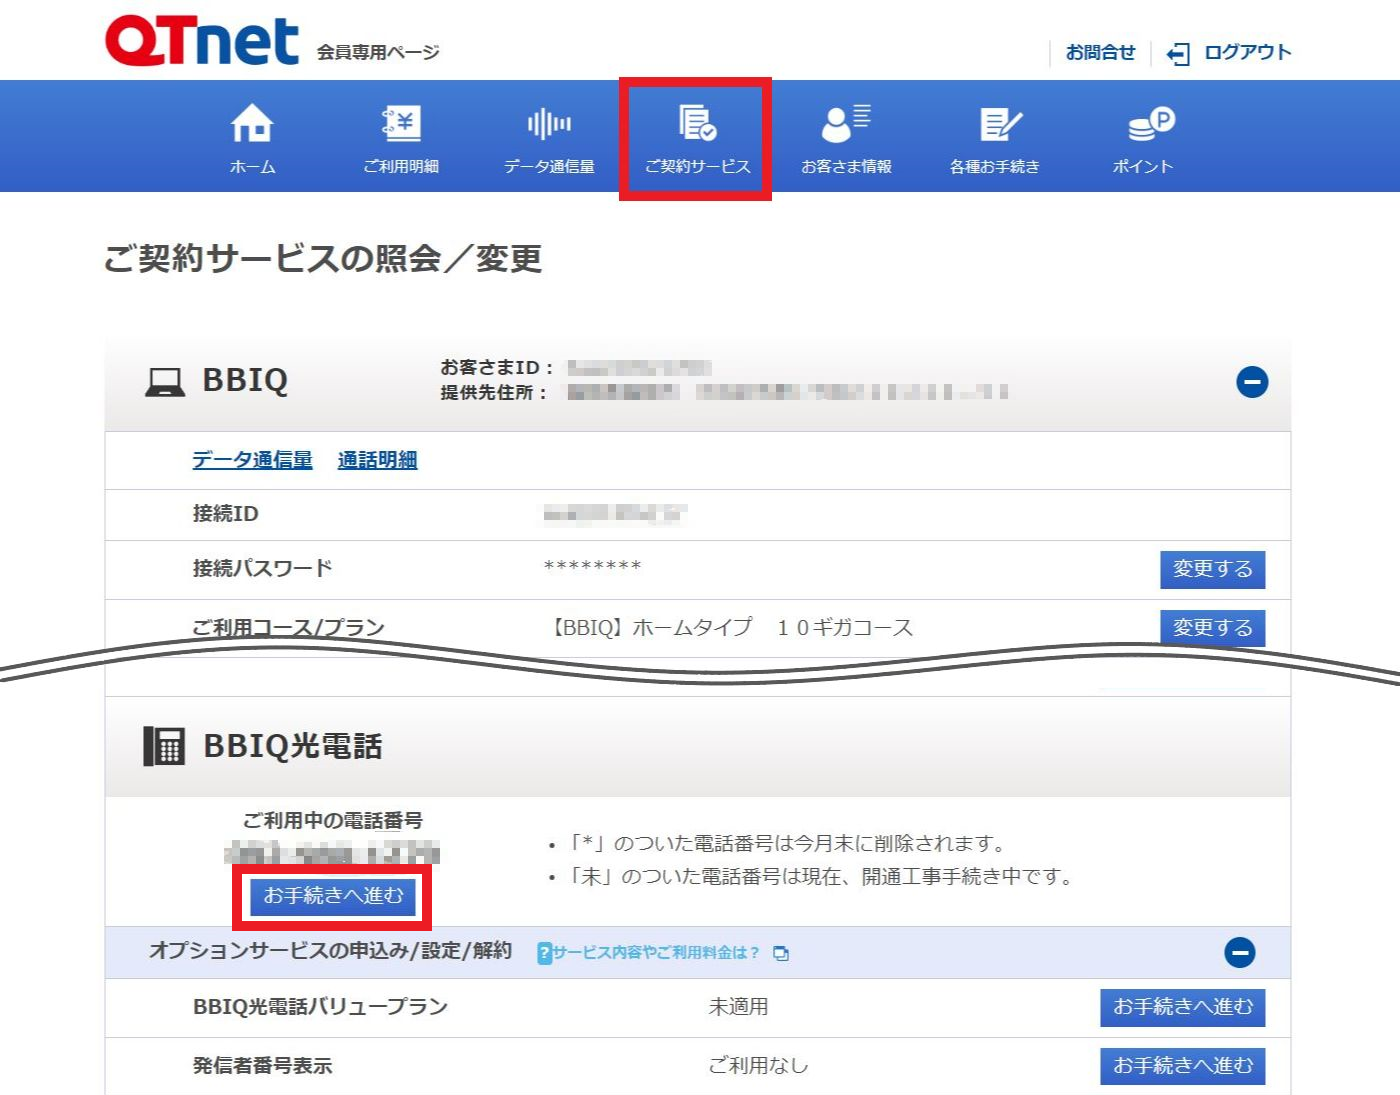Click the BBIQ光電話 phone icon
Viewport: 1400px width, 1095px height.
(164, 746)
